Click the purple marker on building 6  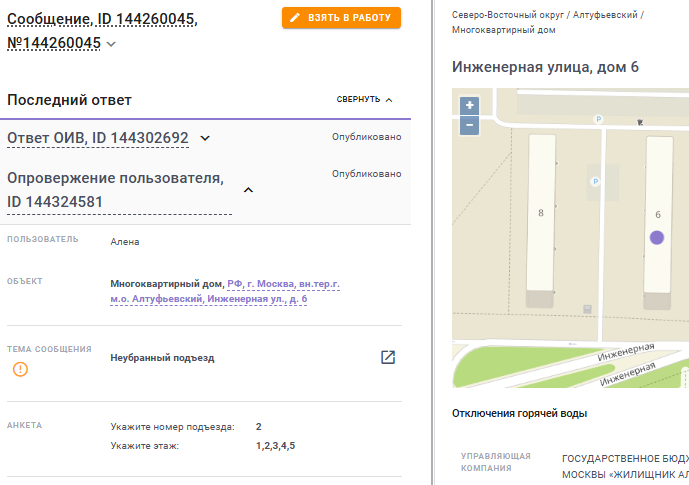(656, 238)
